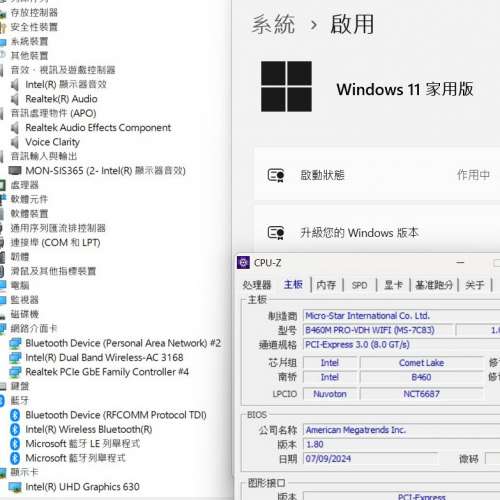Image resolution: width=500 pixels, height=500 pixels.
Task: Select 韌體 category in device tree
Action: coord(20,257)
